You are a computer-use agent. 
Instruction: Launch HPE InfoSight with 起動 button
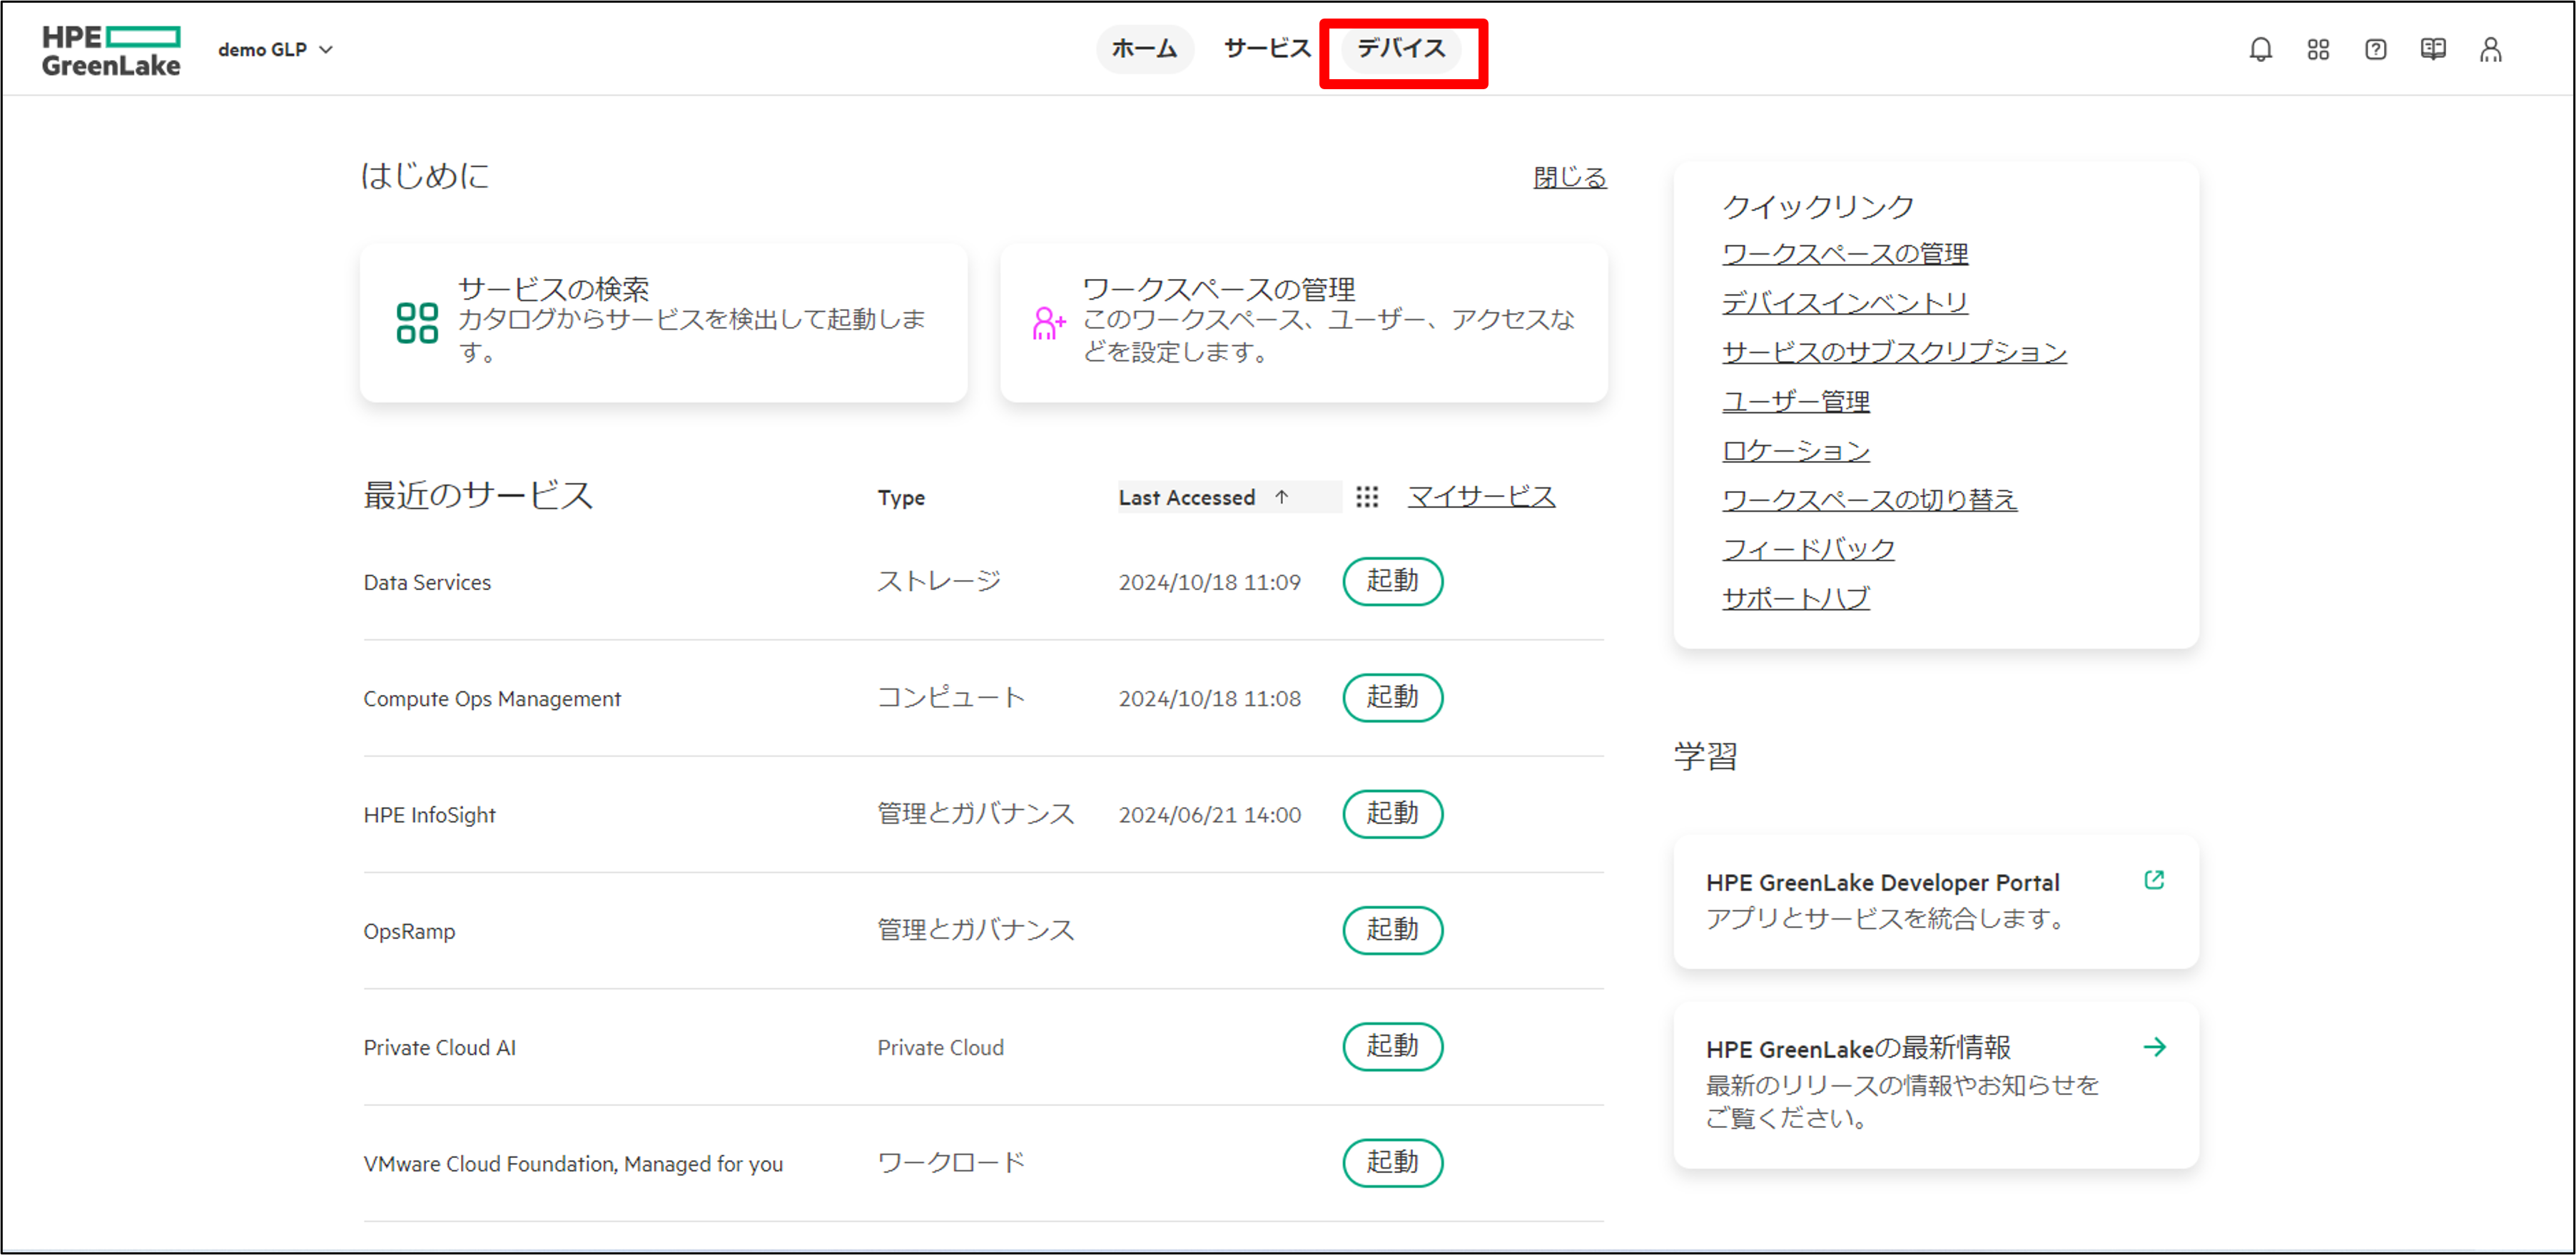point(1392,813)
